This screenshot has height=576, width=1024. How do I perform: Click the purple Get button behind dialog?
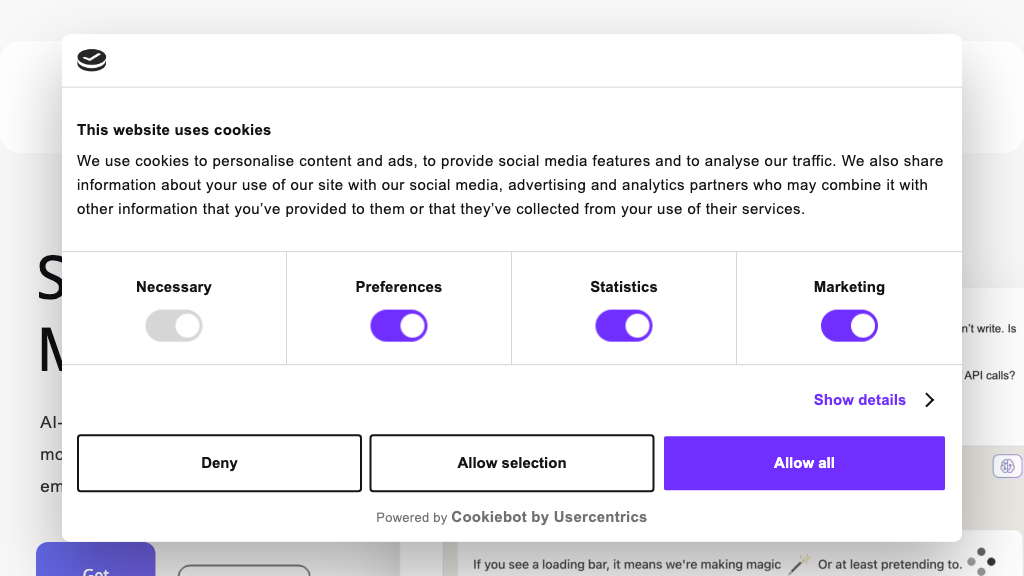point(96,562)
